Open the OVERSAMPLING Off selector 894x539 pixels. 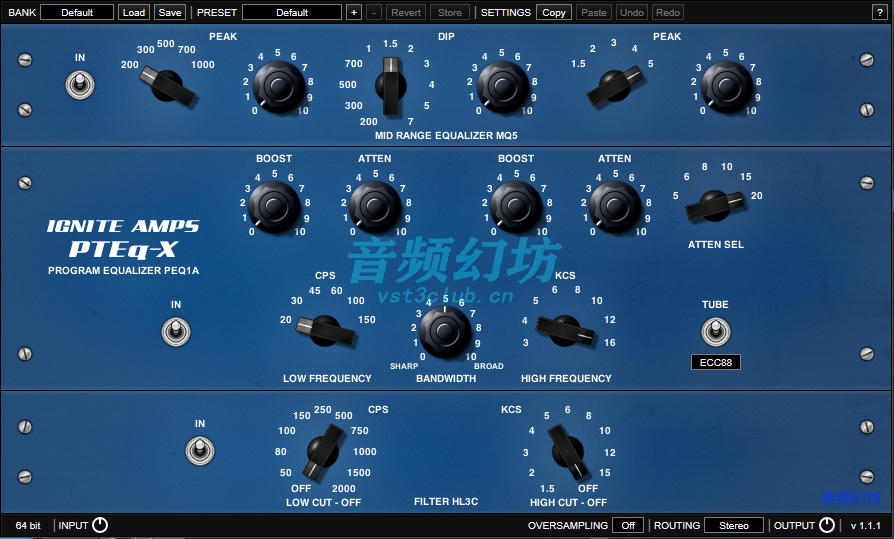click(628, 525)
